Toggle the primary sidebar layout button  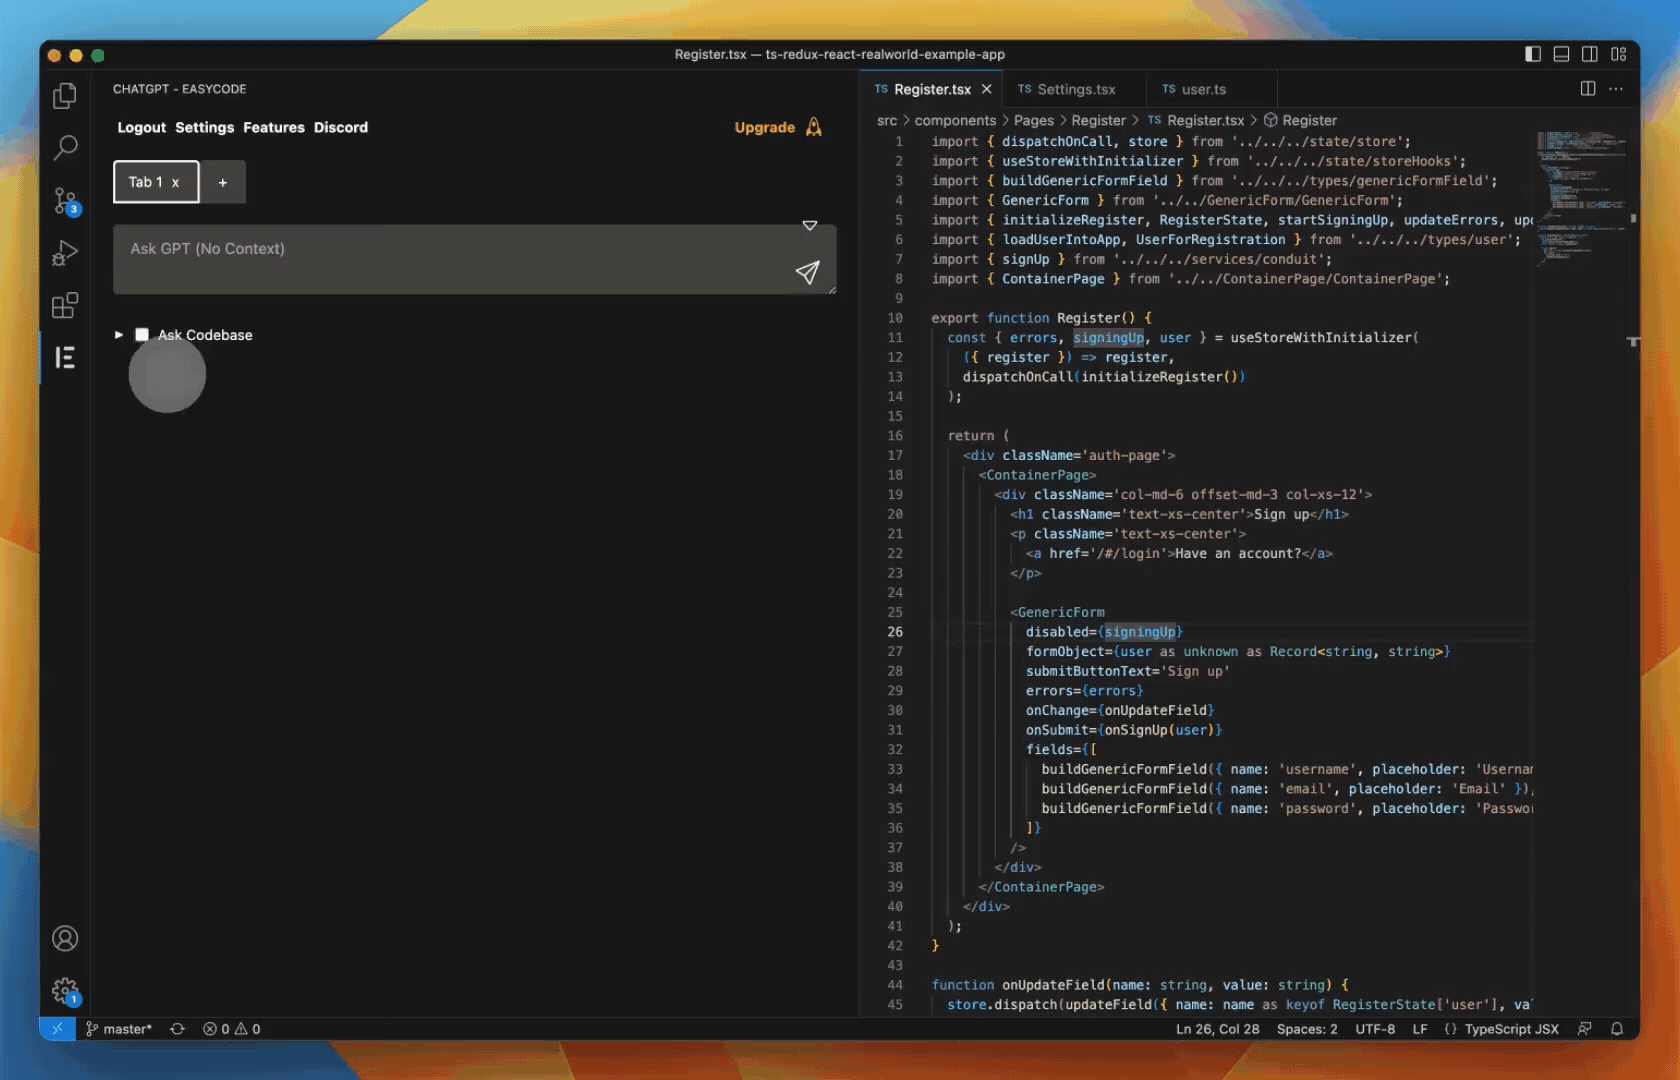pos(1532,54)
